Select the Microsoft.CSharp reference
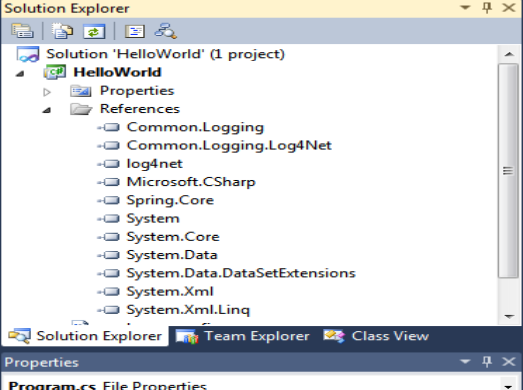Screen dimensions: 523x390 (x=191, y=182)
